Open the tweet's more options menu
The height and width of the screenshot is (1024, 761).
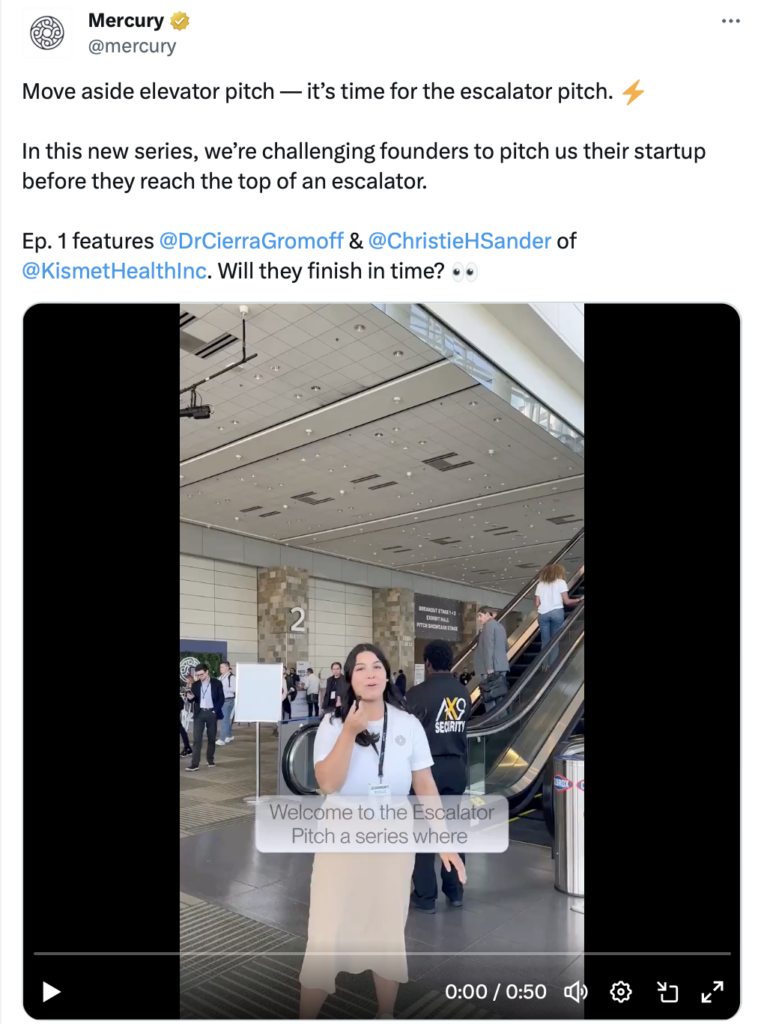click(x=730, y=21)
